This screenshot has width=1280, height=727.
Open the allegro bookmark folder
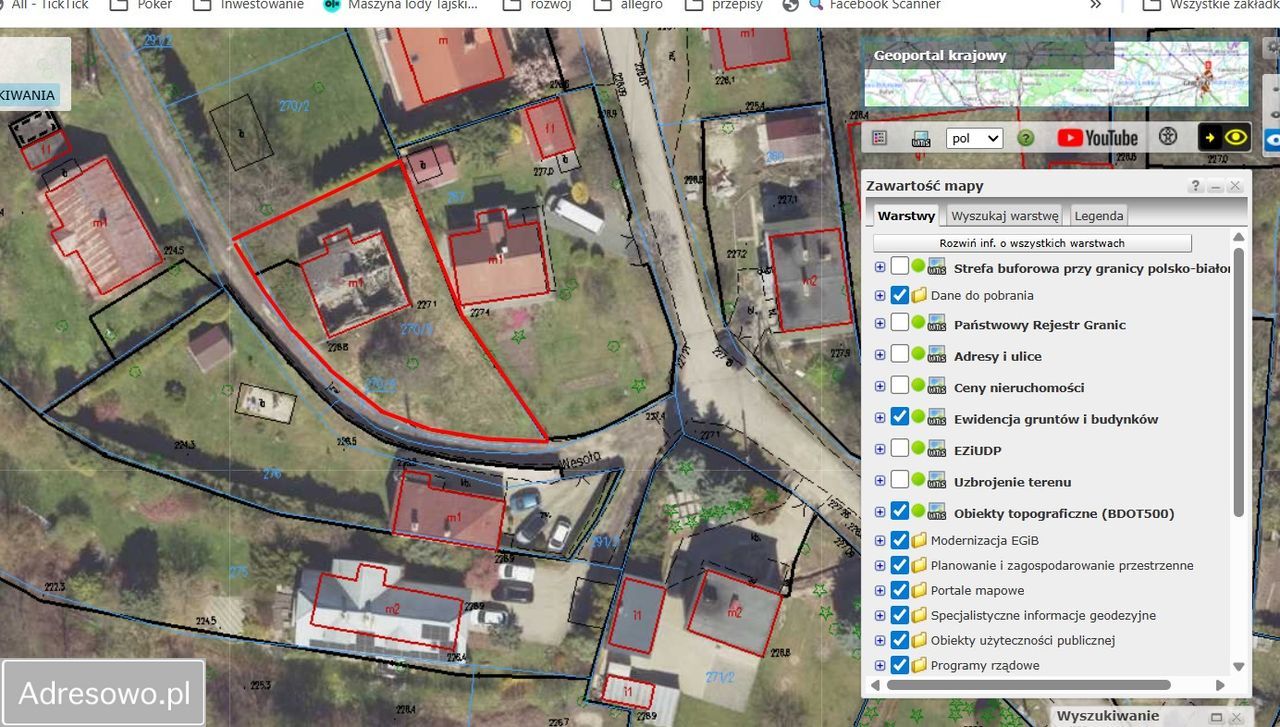(x=628, y=5)
